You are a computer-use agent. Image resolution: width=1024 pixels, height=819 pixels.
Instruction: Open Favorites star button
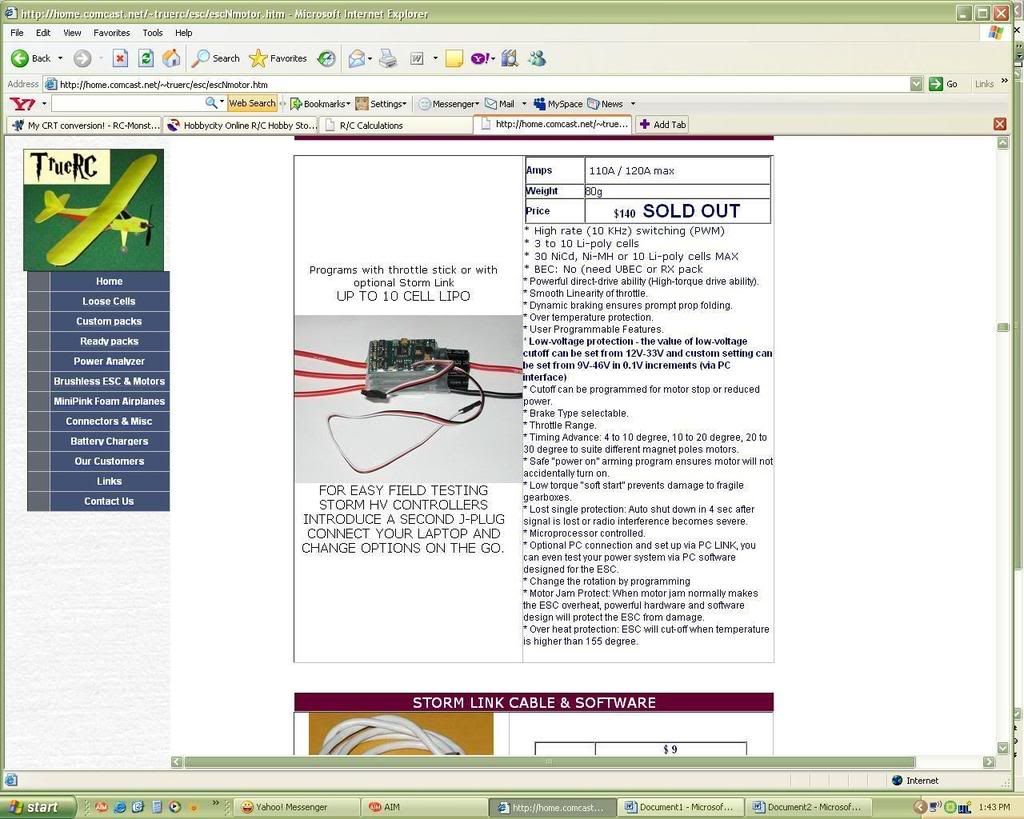[x=277, y=58]
